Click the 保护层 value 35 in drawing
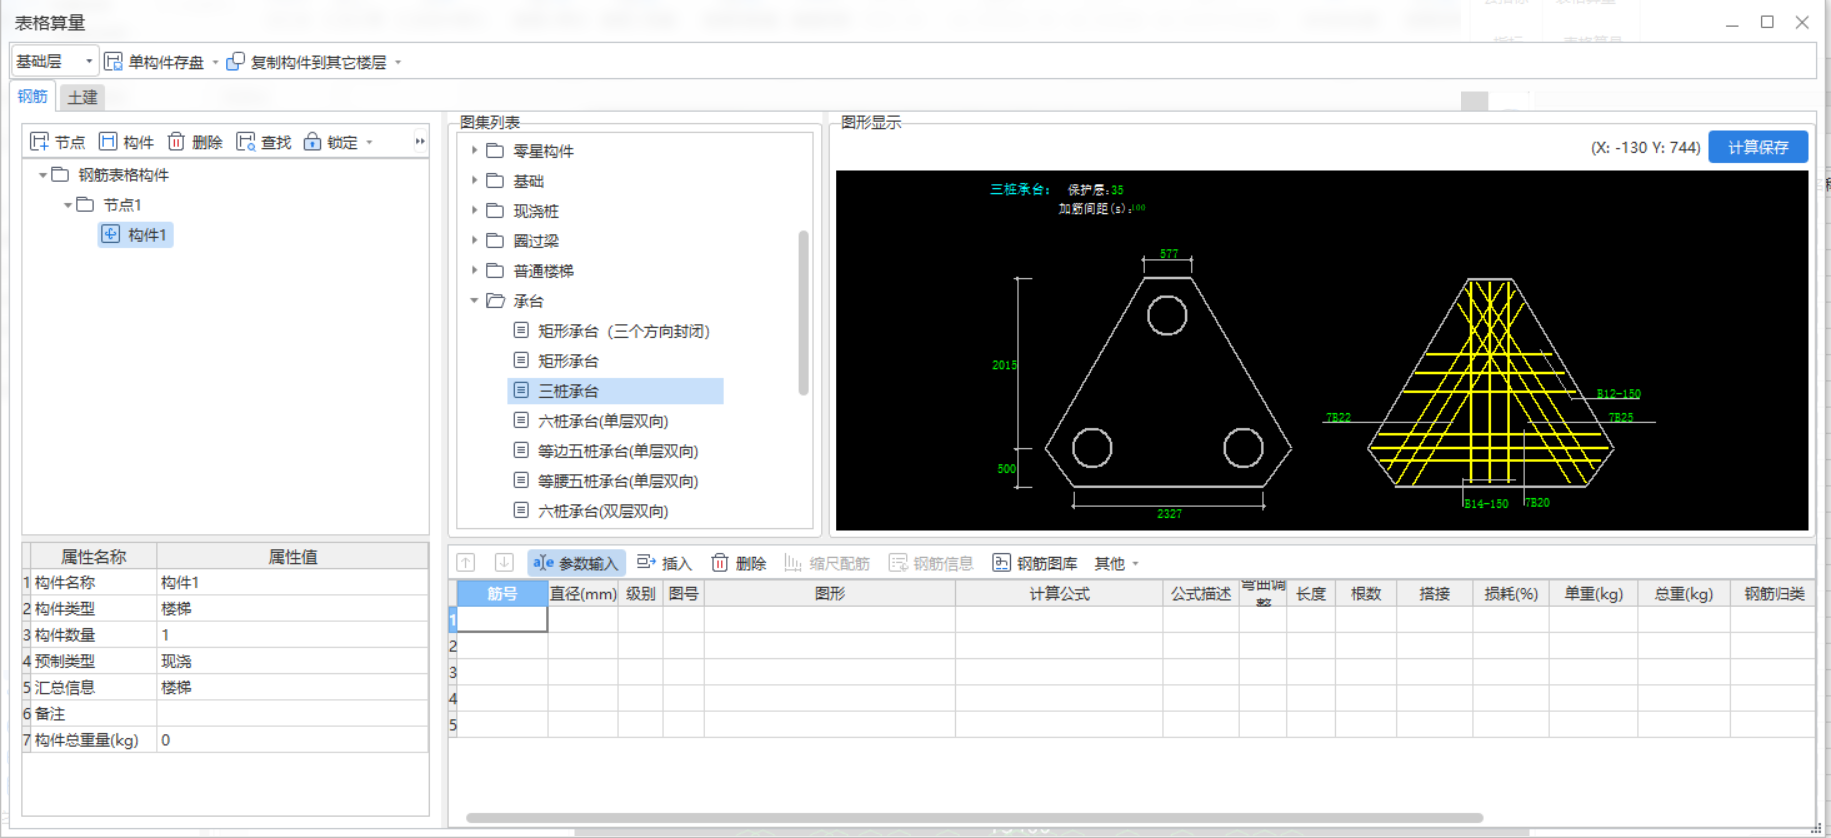Viewport: 1831px width, 838px height. point(1117,190)
